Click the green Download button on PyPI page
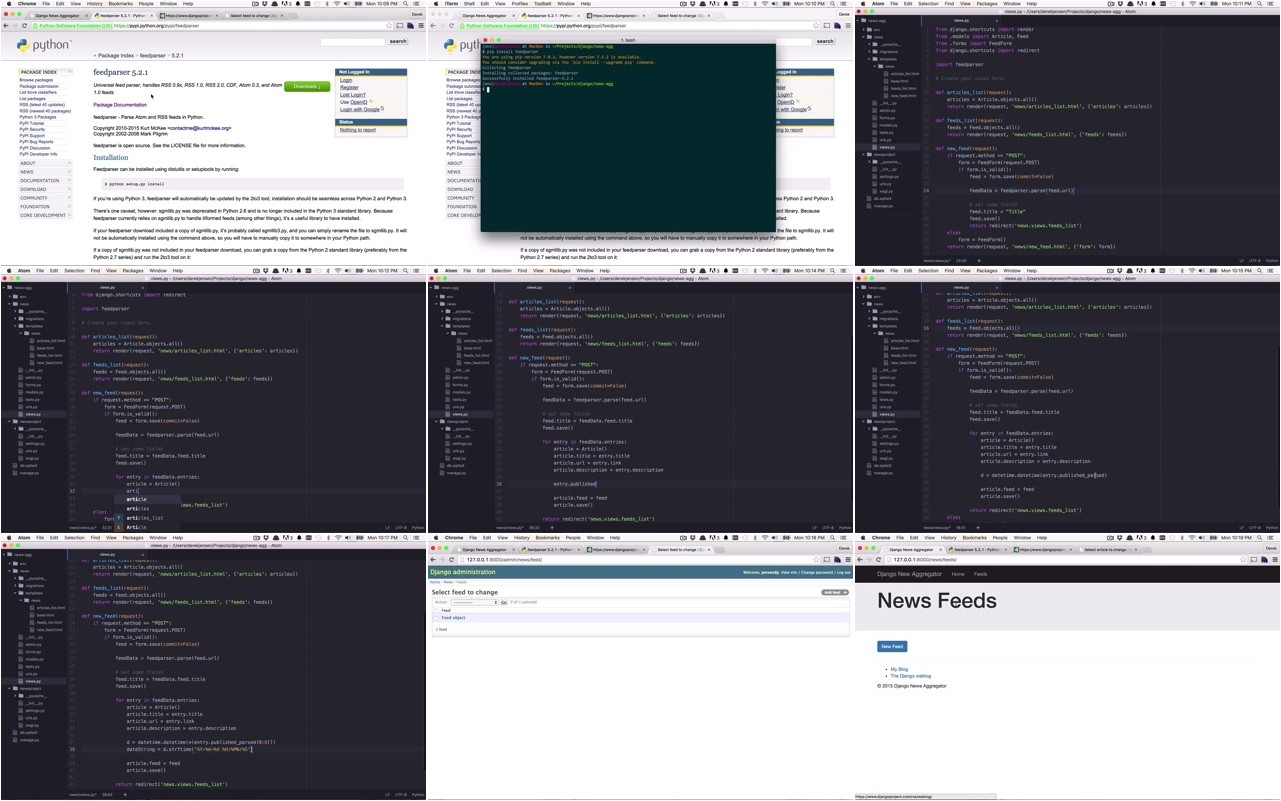This screenshot has width=1281, height=801. [x=306, y=86]
